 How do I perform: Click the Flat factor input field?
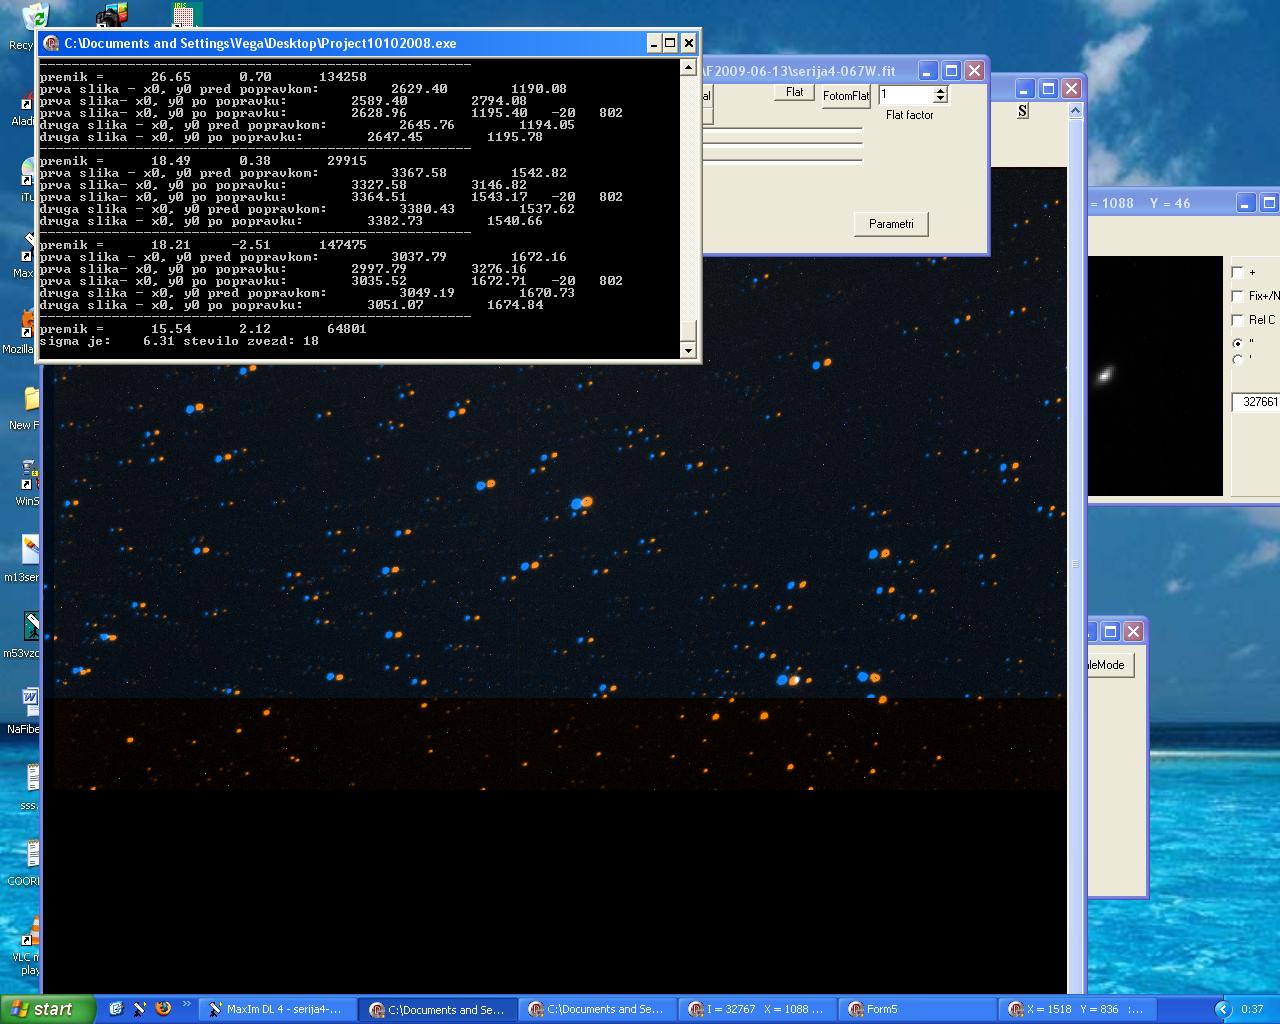(905, 94)
